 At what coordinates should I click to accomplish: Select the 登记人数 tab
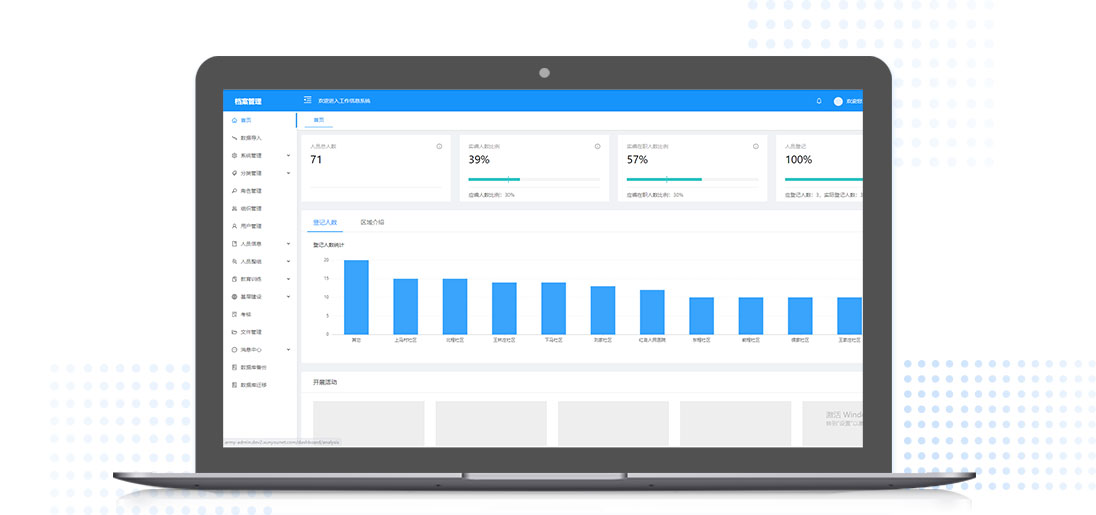pyautogui.click(x=325, y=222)
